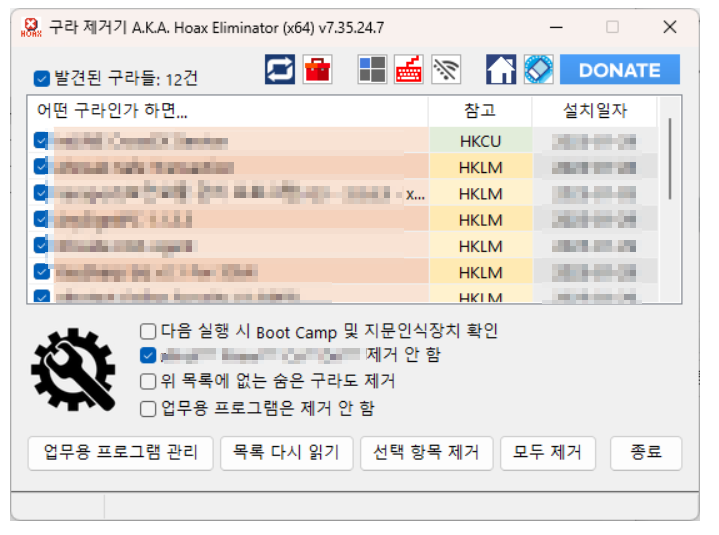This screenshot has height=535, width=719.
Task: Minimize the Hoax Eliminator window
Action: click(556, 27)
